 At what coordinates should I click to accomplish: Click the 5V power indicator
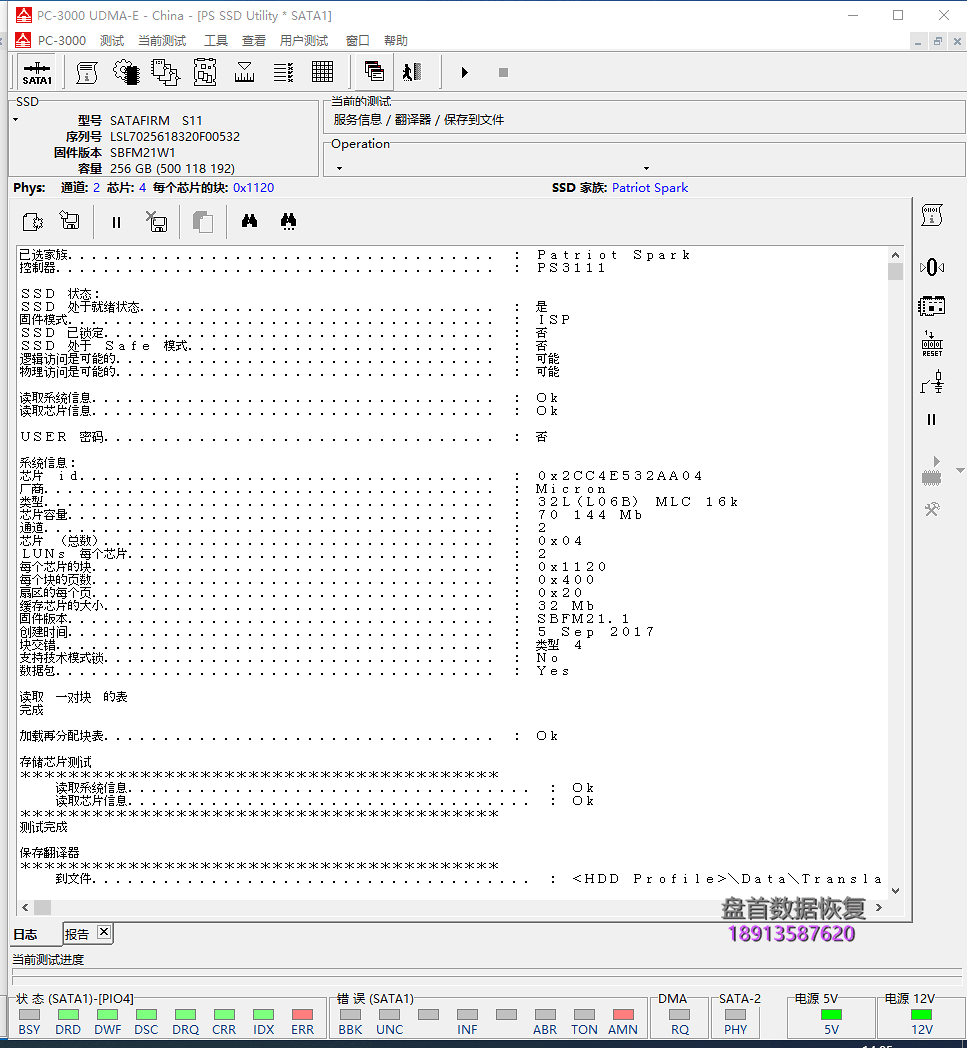(831, 1015)
